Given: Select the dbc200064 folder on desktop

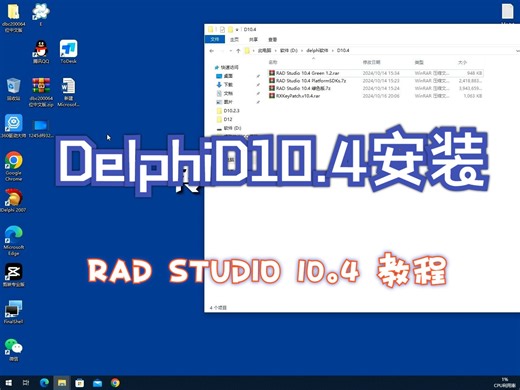Looking at the screenshot, I should [x=14, y=17].
